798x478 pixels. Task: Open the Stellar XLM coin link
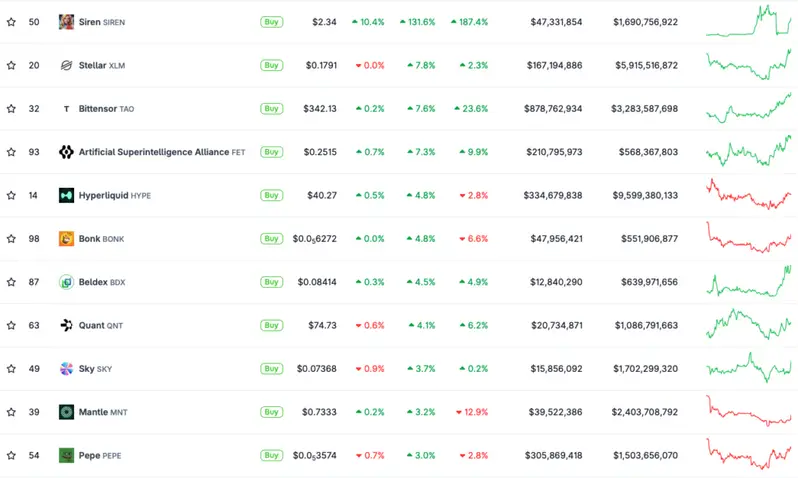[x=102, y=65]
